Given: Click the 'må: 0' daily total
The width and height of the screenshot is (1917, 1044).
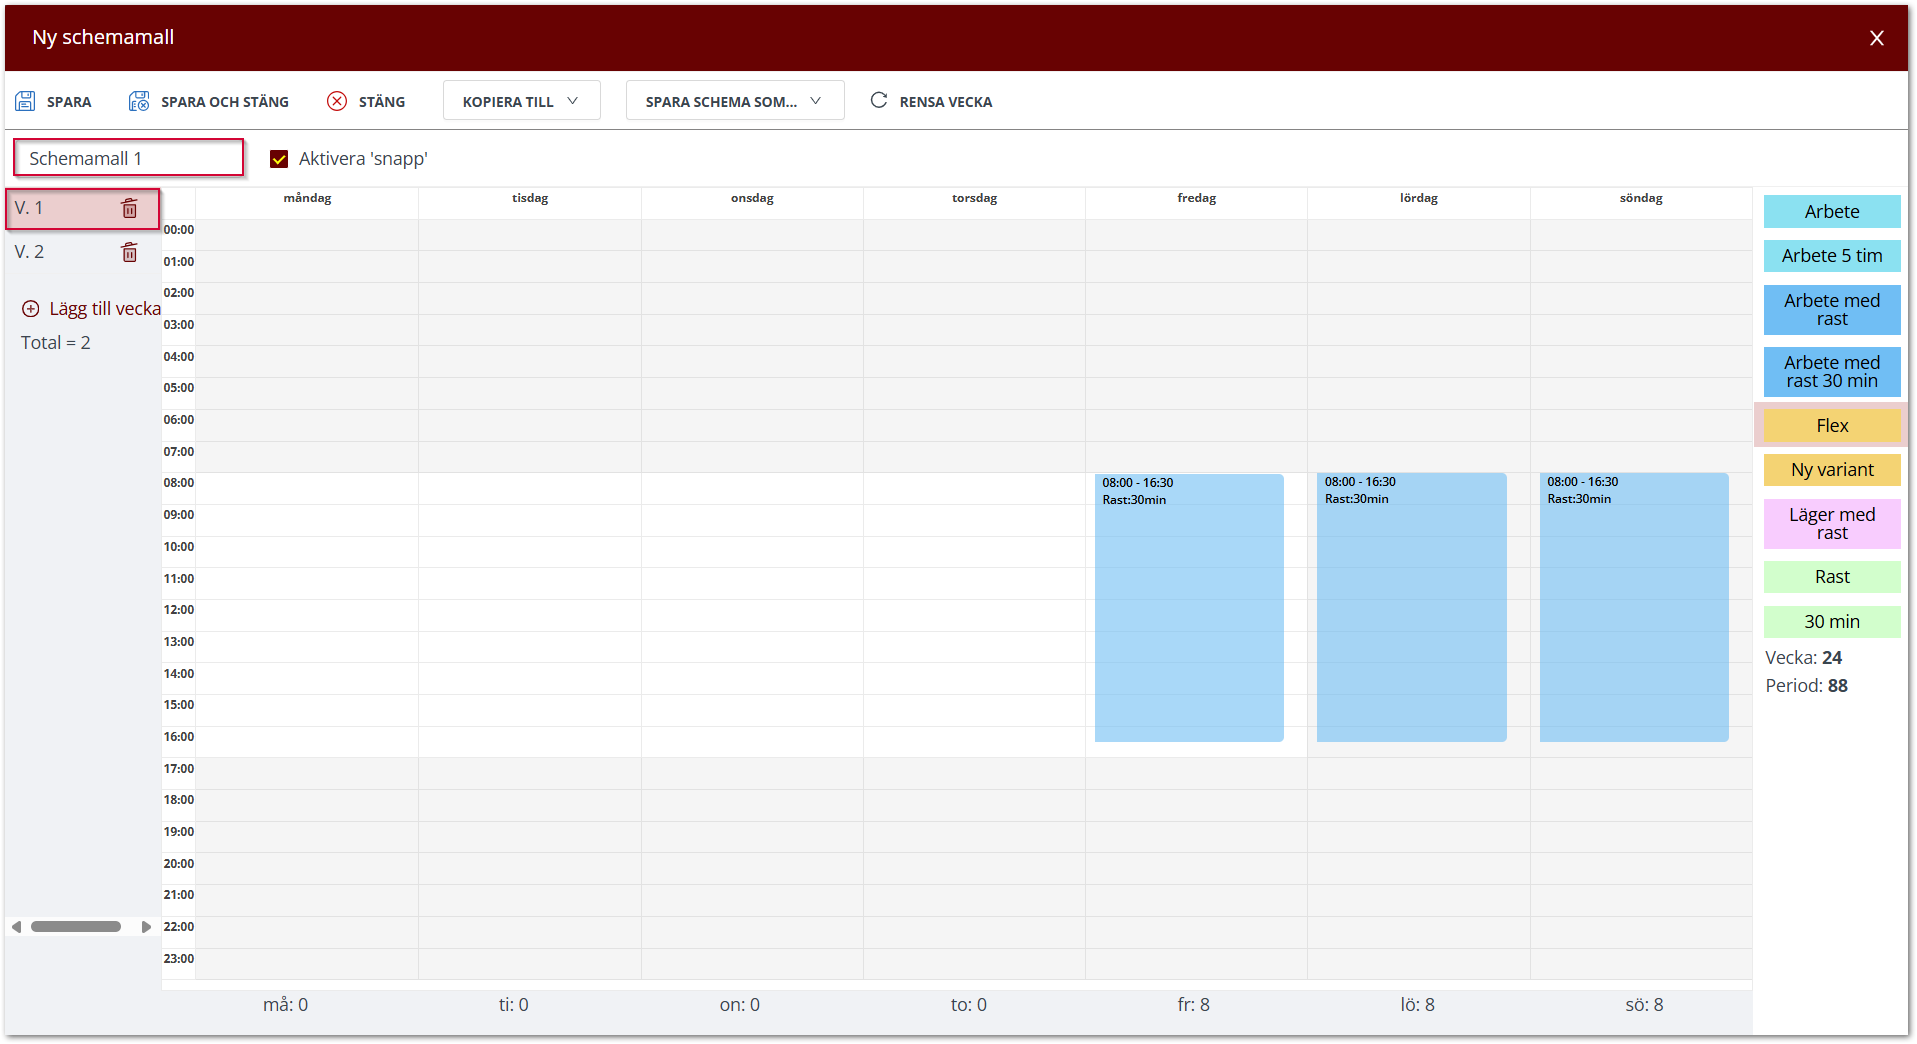Looking at the screenshot, I should click(x=285, y=1005).
